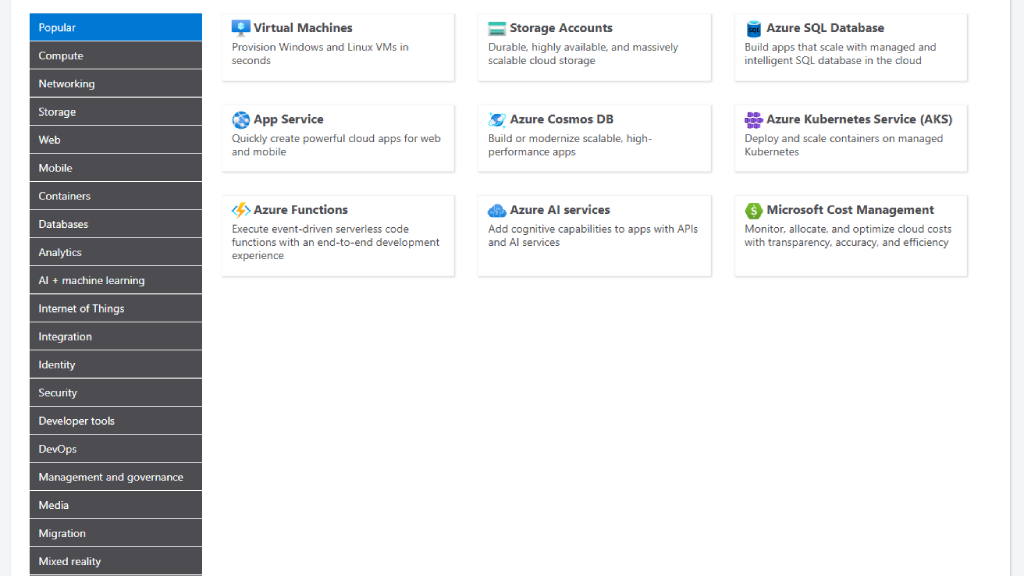Viewport: 1024px width, 576px height.
Task: Open AI + machine learning category
Action: 116,280
